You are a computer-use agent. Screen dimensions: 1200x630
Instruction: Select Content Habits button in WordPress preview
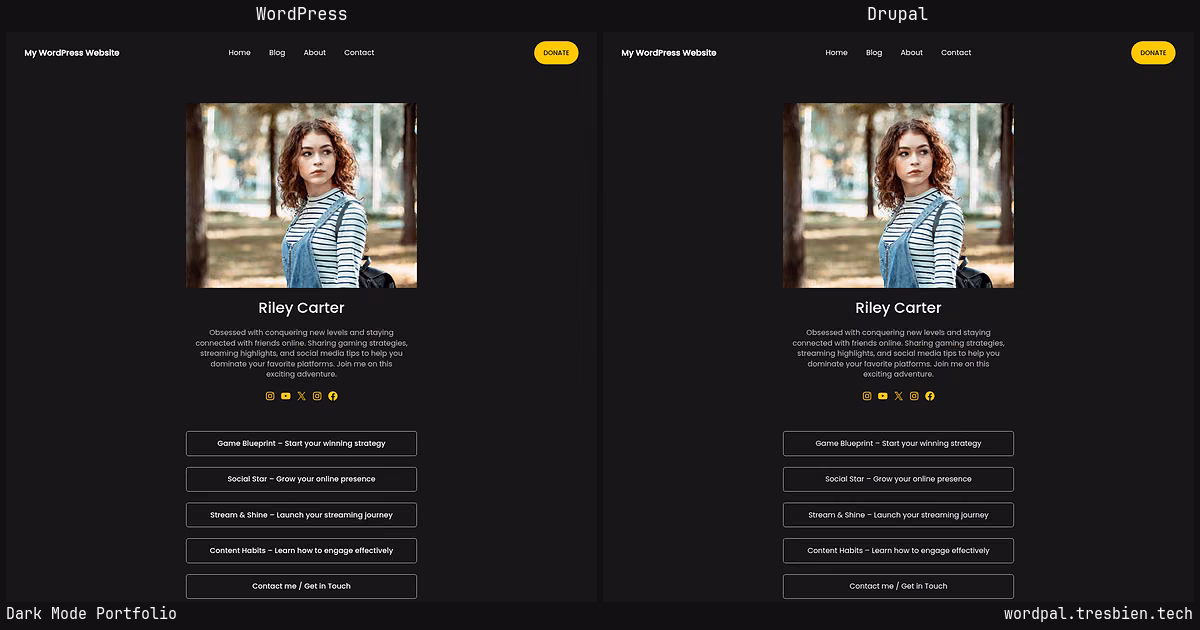coord(301,550)
